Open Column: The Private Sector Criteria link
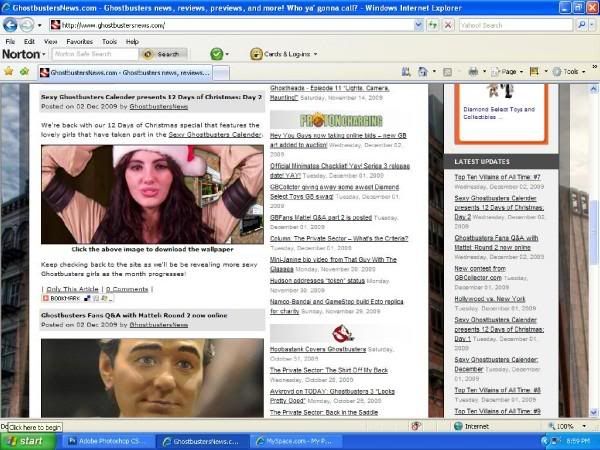Viewport: 600px width, 450px height. [x=339, y=238]
